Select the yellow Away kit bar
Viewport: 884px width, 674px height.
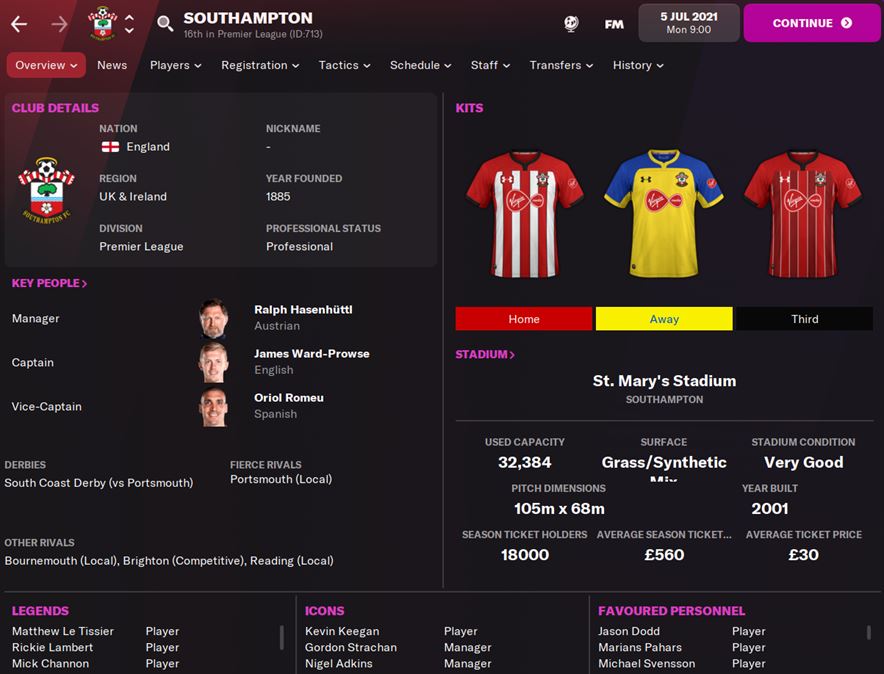pyautogui.click(x=664, y=319)
